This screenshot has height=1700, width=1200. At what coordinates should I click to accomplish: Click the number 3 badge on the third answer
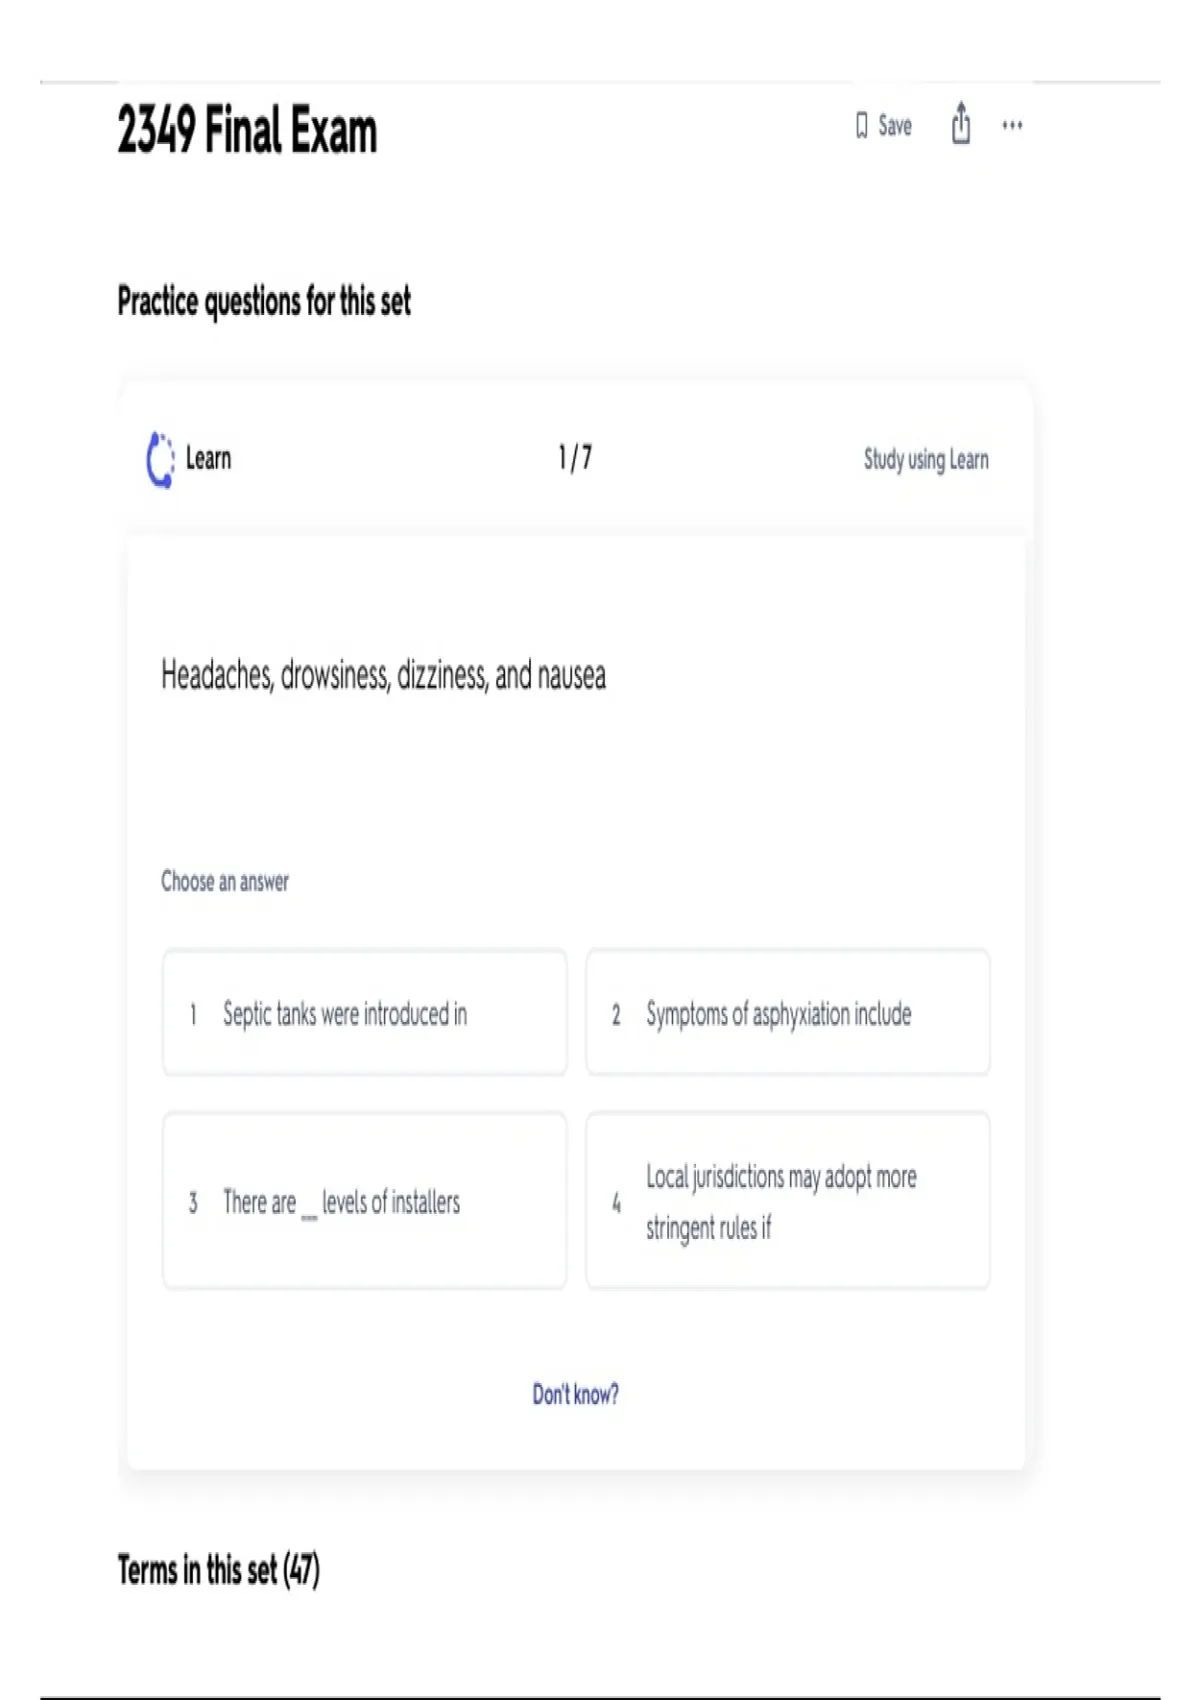click(193, 1202)
